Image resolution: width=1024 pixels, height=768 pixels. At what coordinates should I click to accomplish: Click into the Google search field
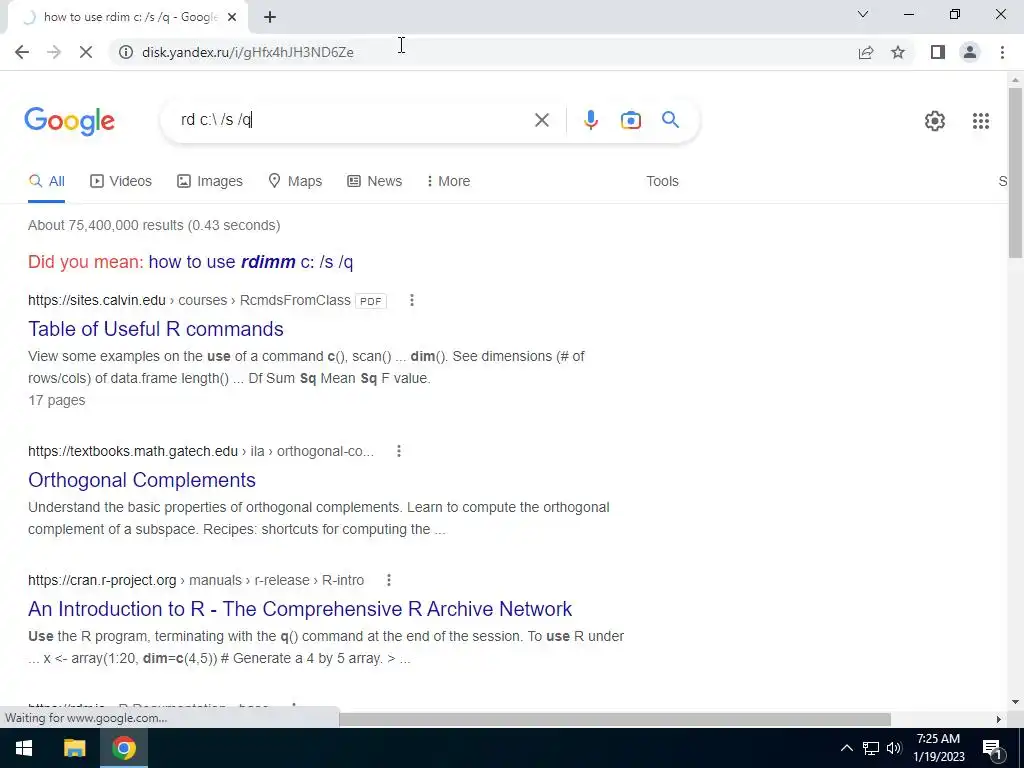[353, 120]
